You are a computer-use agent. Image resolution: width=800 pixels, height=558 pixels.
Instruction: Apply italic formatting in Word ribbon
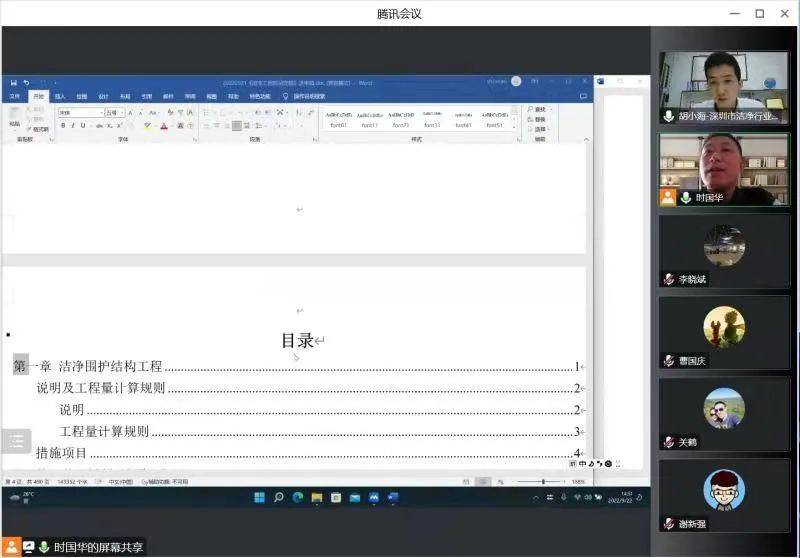point(73,125)
